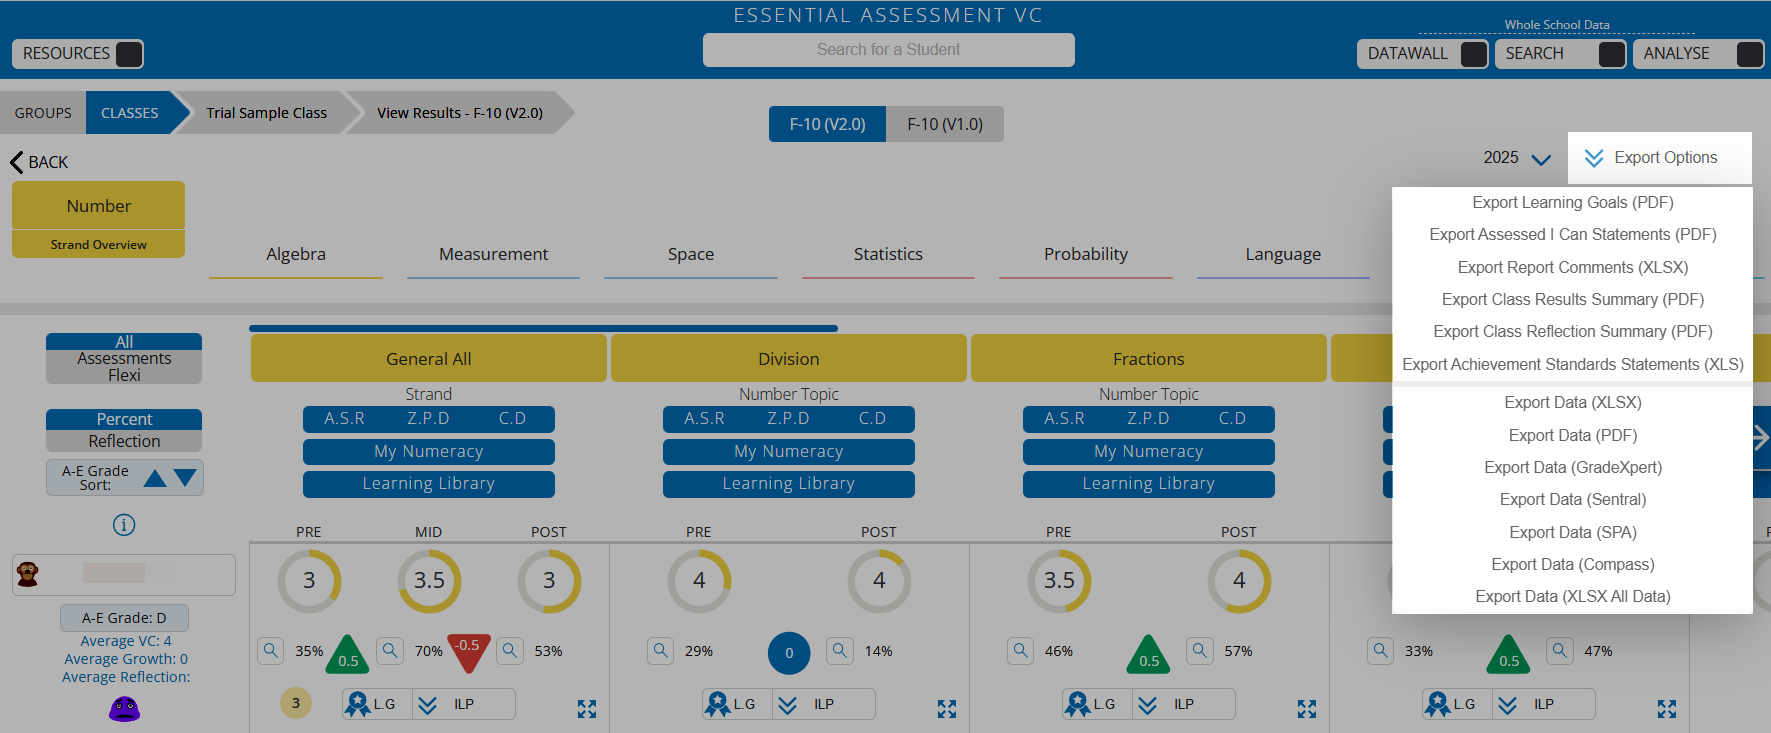Click the Fractions POST score dial 4

click(1239, 581)
